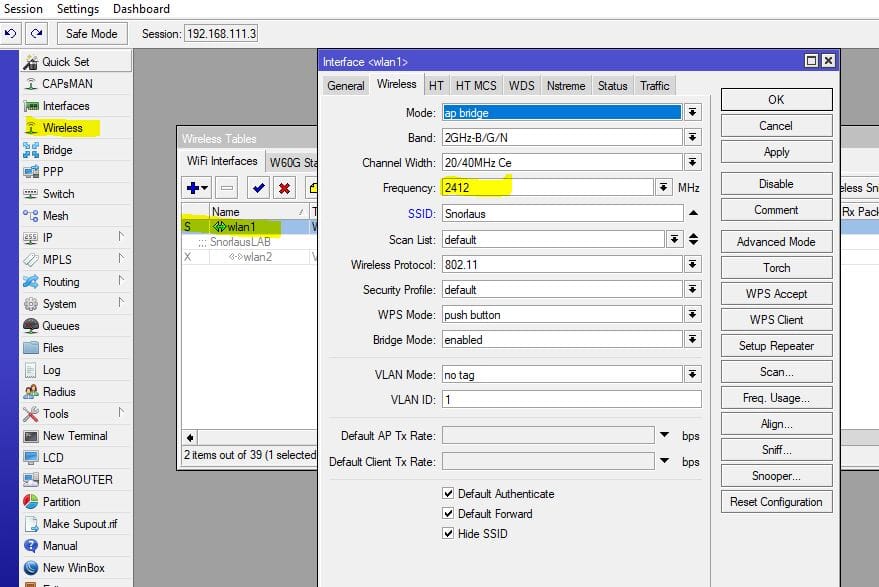
Task: Click the undo arrow icon in toolbar
Action: [10, 34]
